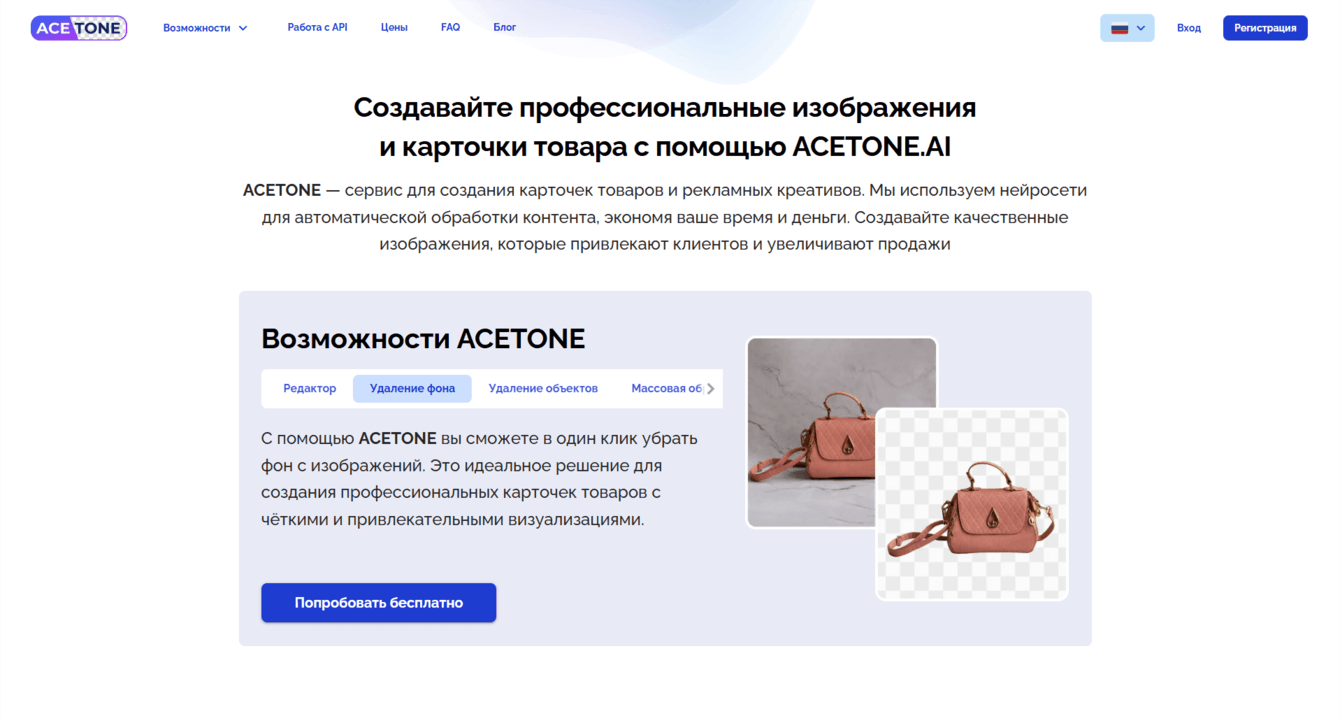This screenshot has width=1340, height=716.
Task: Click the Регистрация button
Action: pos(1265,28)
